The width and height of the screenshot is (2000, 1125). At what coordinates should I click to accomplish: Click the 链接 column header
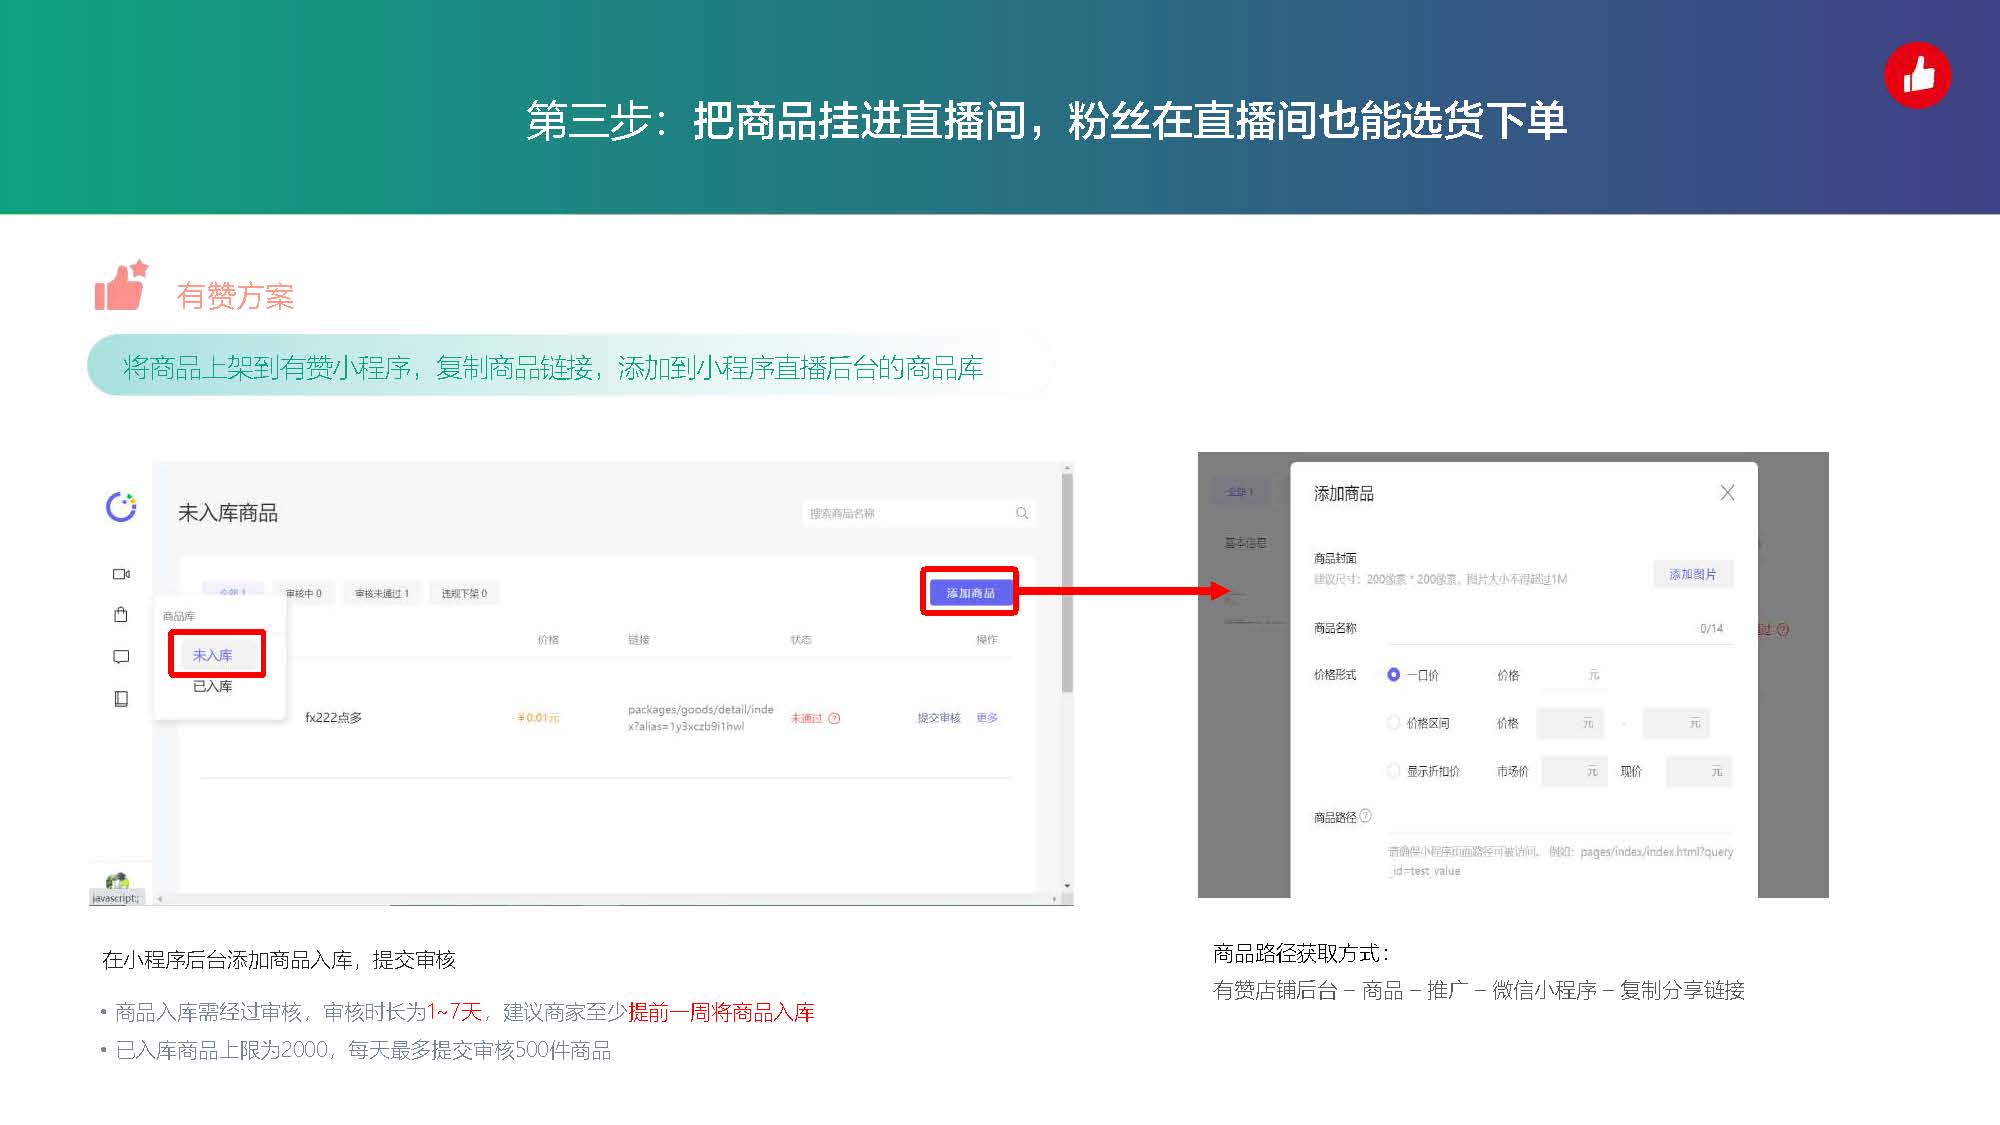pos(639,640)
